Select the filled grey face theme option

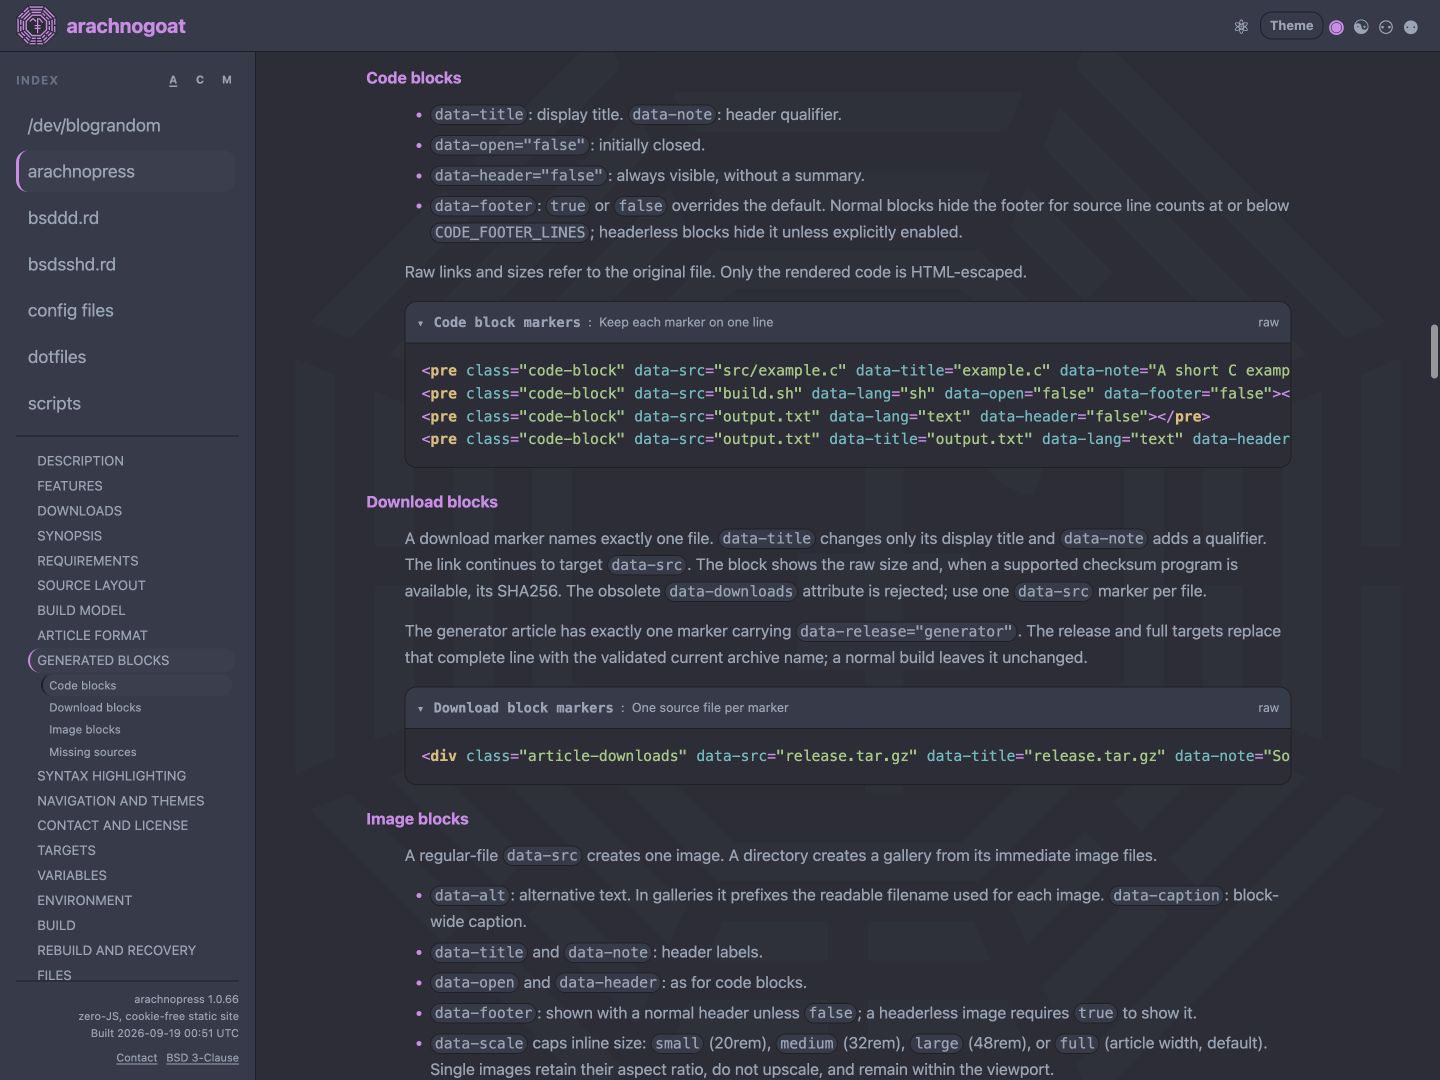[x=1411, y=27]
